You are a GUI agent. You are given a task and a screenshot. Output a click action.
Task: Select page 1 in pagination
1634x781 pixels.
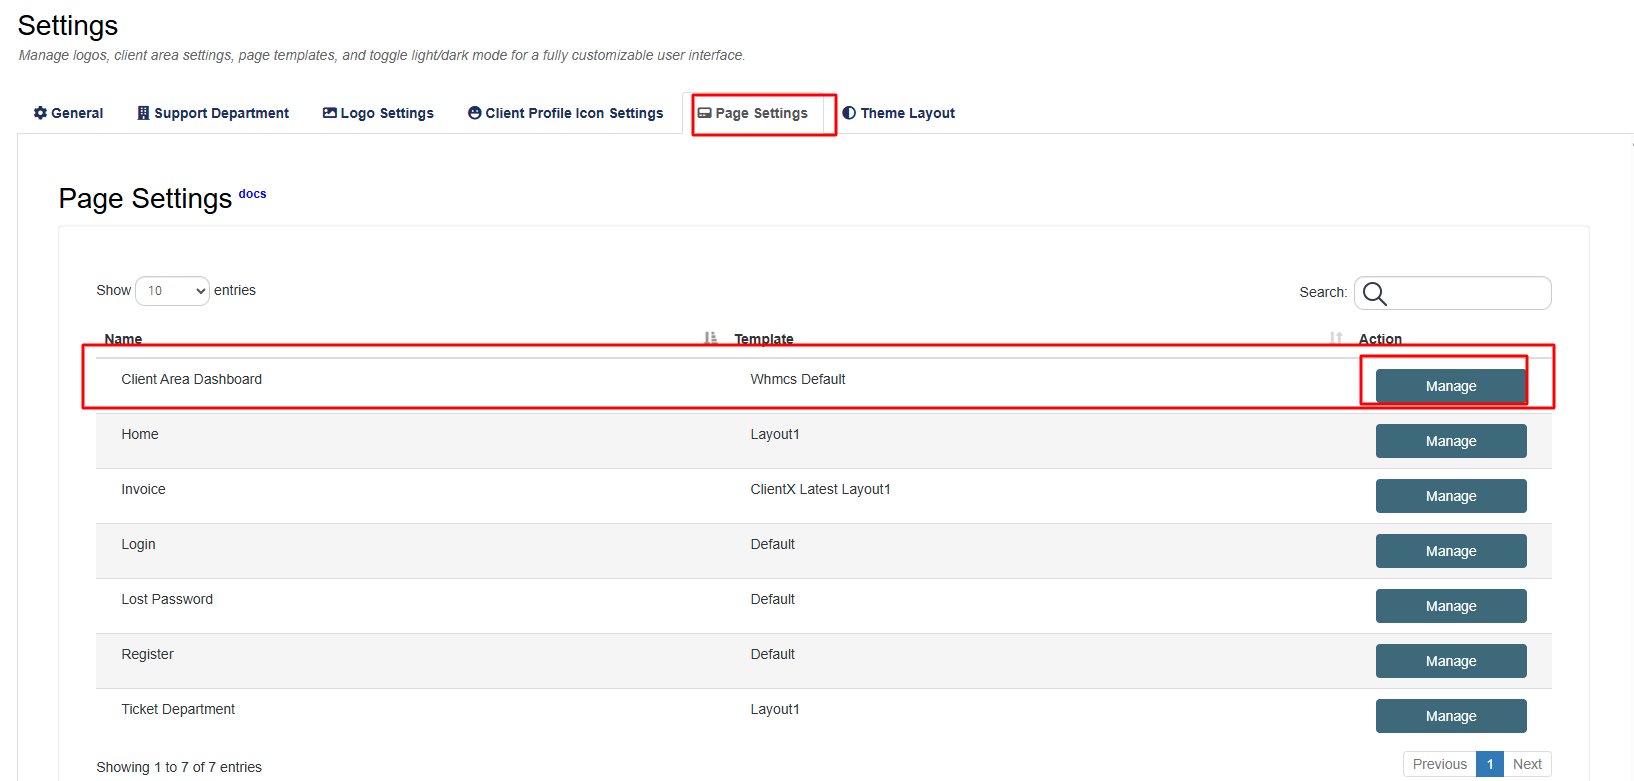click(1489, 764)
